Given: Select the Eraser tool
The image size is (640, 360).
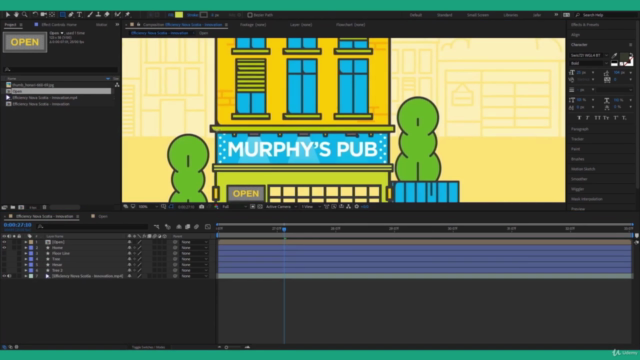Looking at the screenshot, I should click(x=107, y=15).
